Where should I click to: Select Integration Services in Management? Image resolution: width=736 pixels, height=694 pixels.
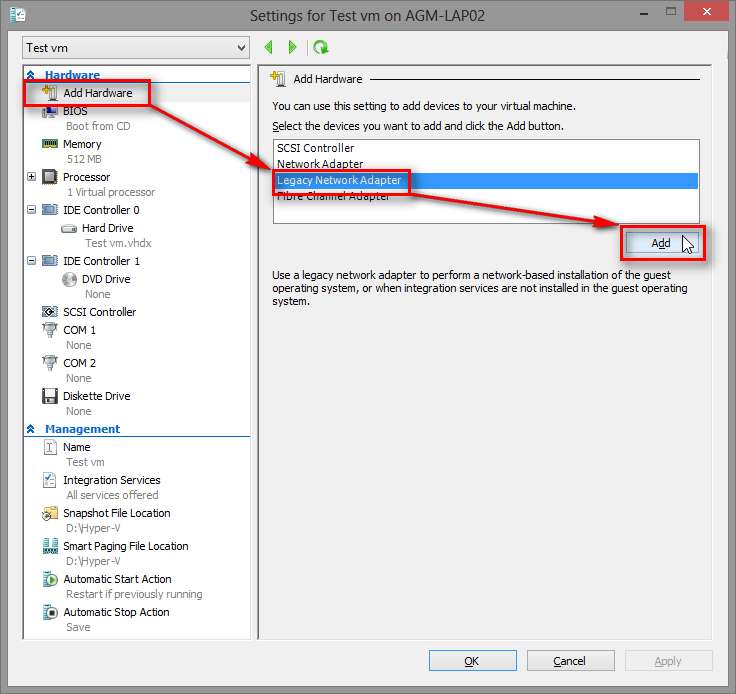111,480
